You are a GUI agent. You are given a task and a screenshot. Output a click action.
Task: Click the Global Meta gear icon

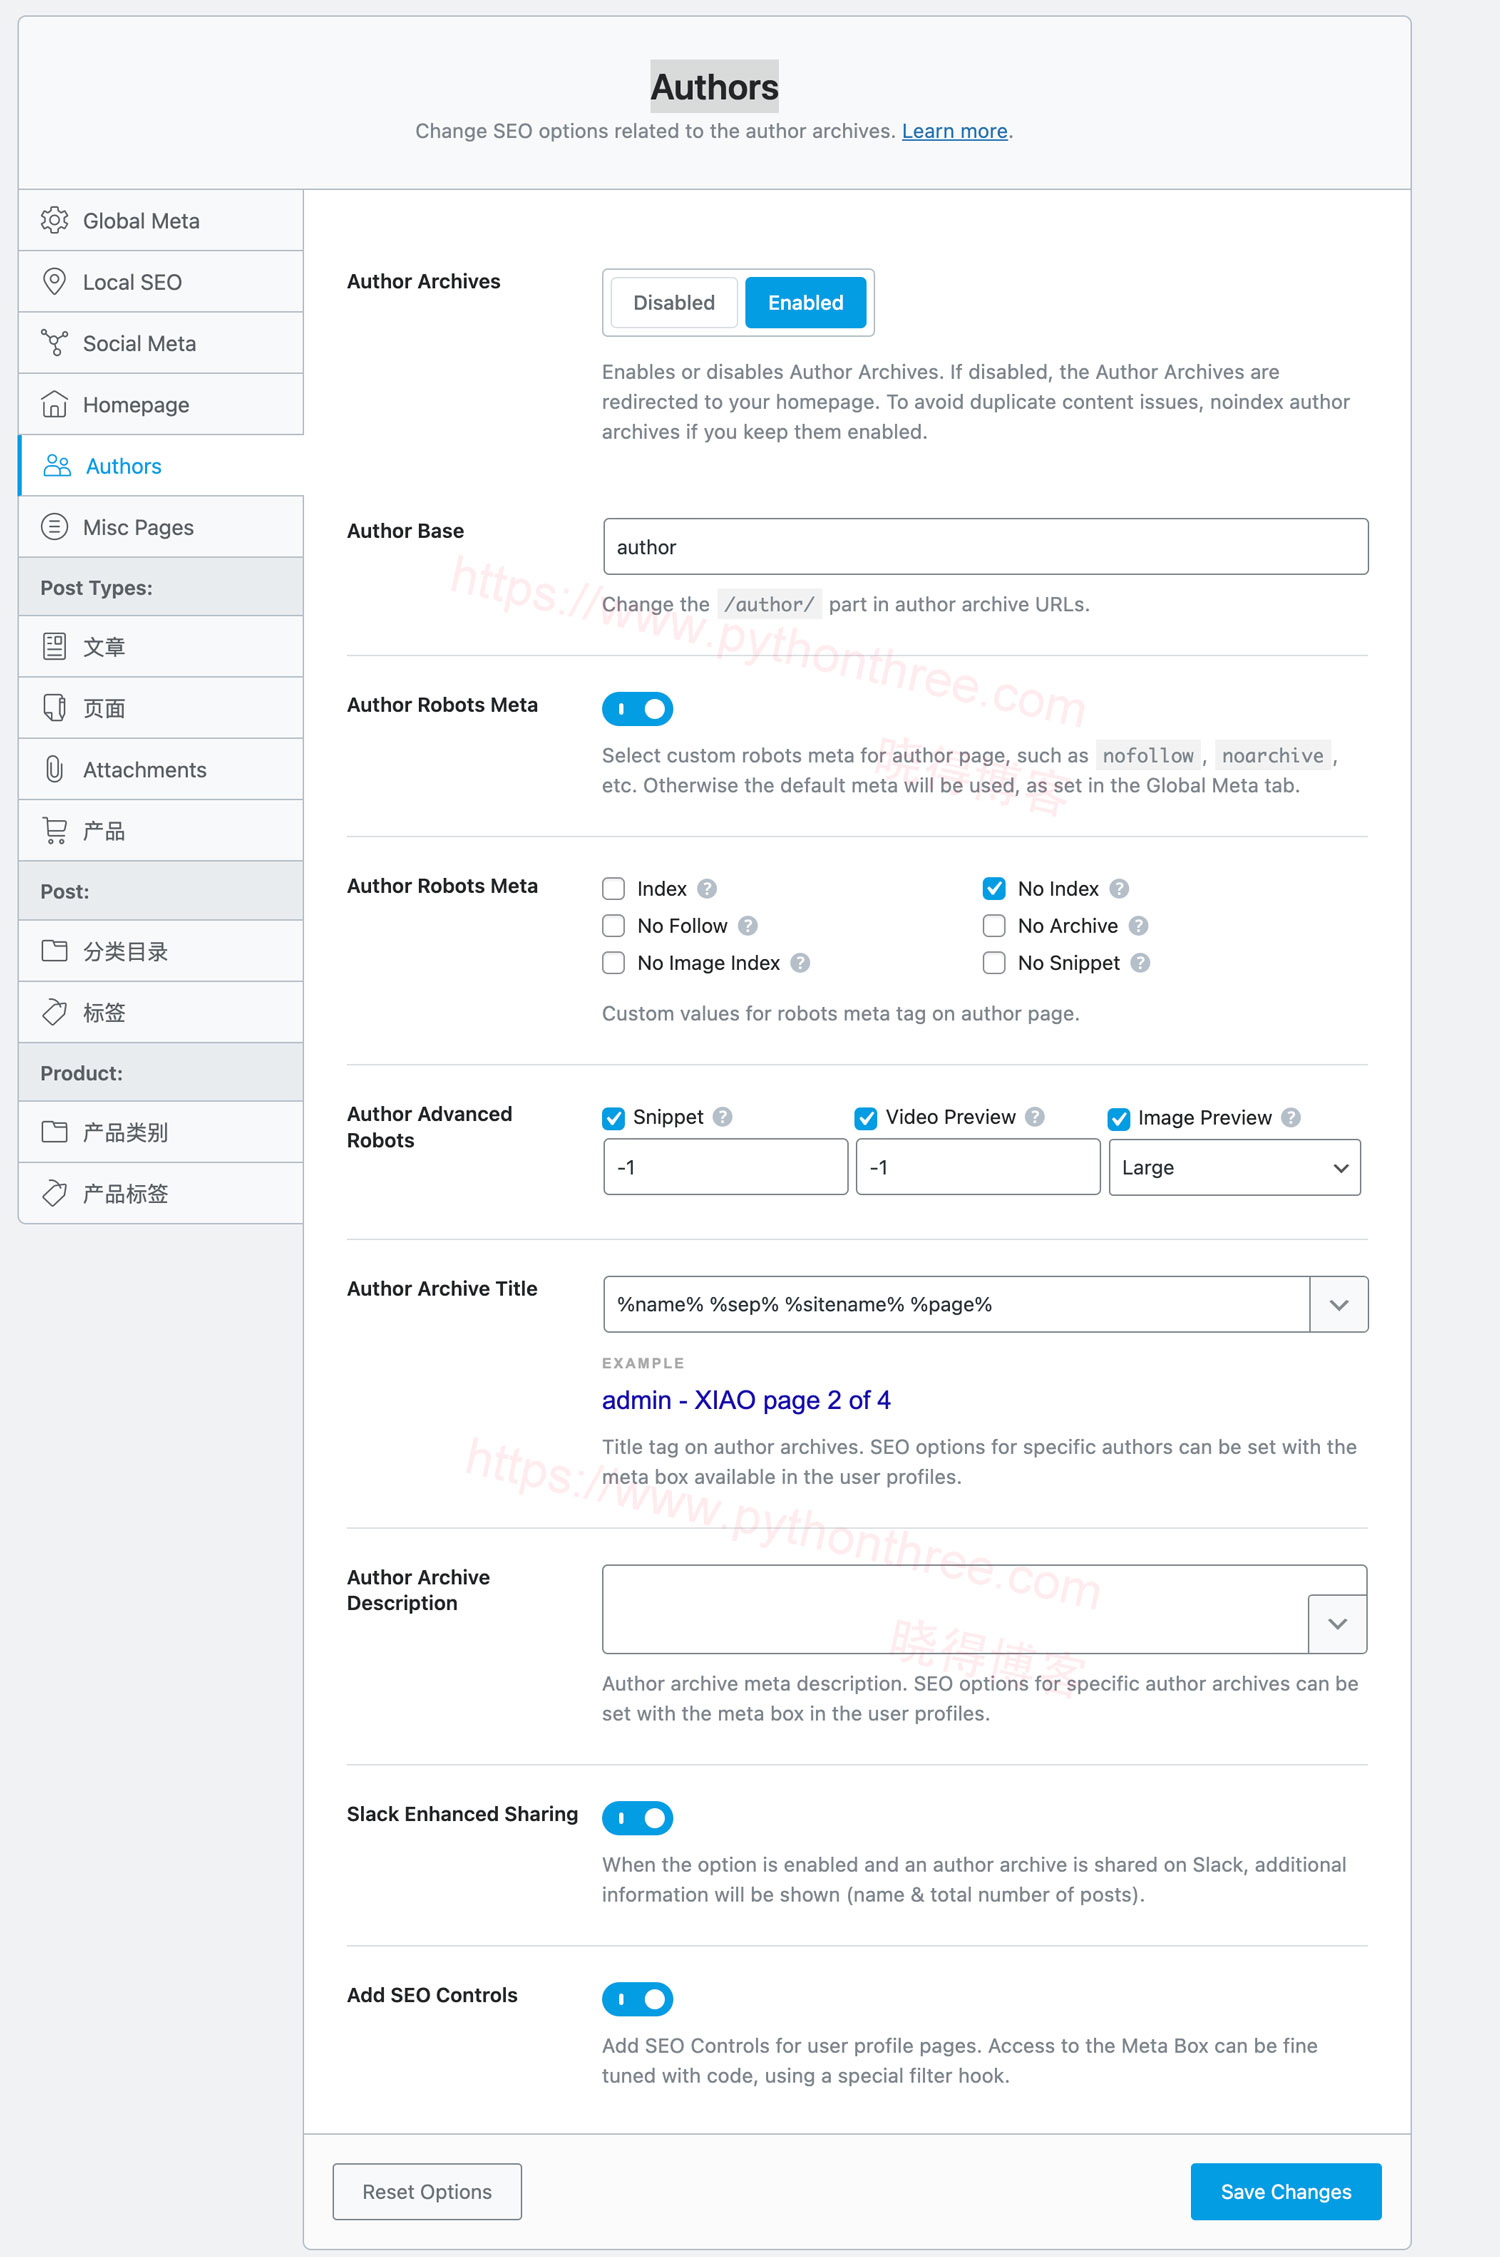(x=55, y=220)
